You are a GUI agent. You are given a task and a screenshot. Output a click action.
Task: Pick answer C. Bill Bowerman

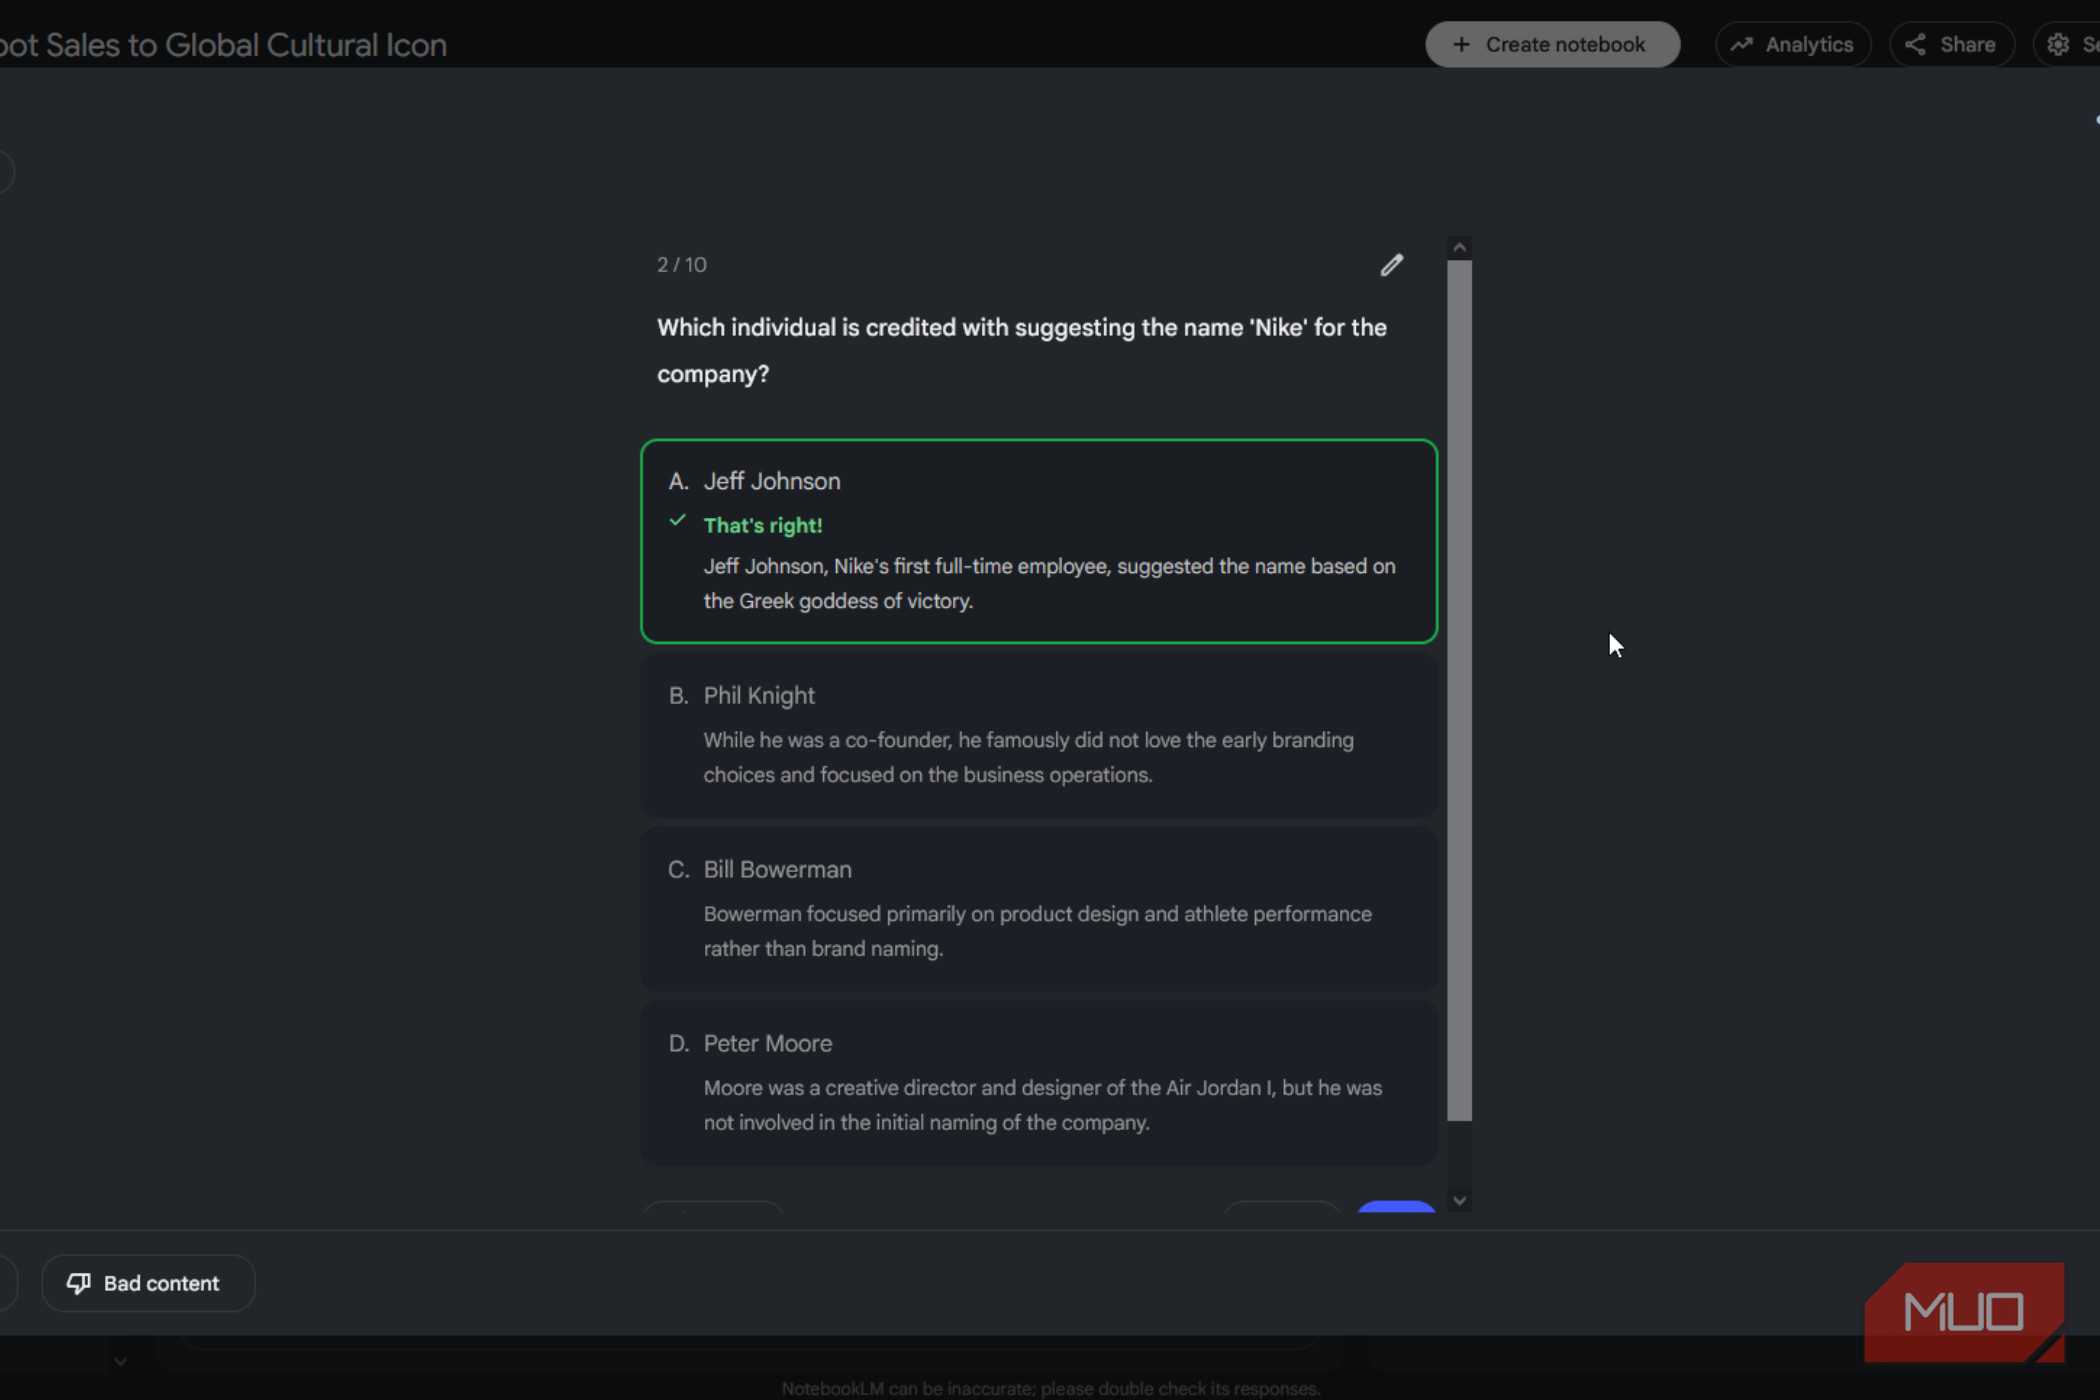(1039, 909)
